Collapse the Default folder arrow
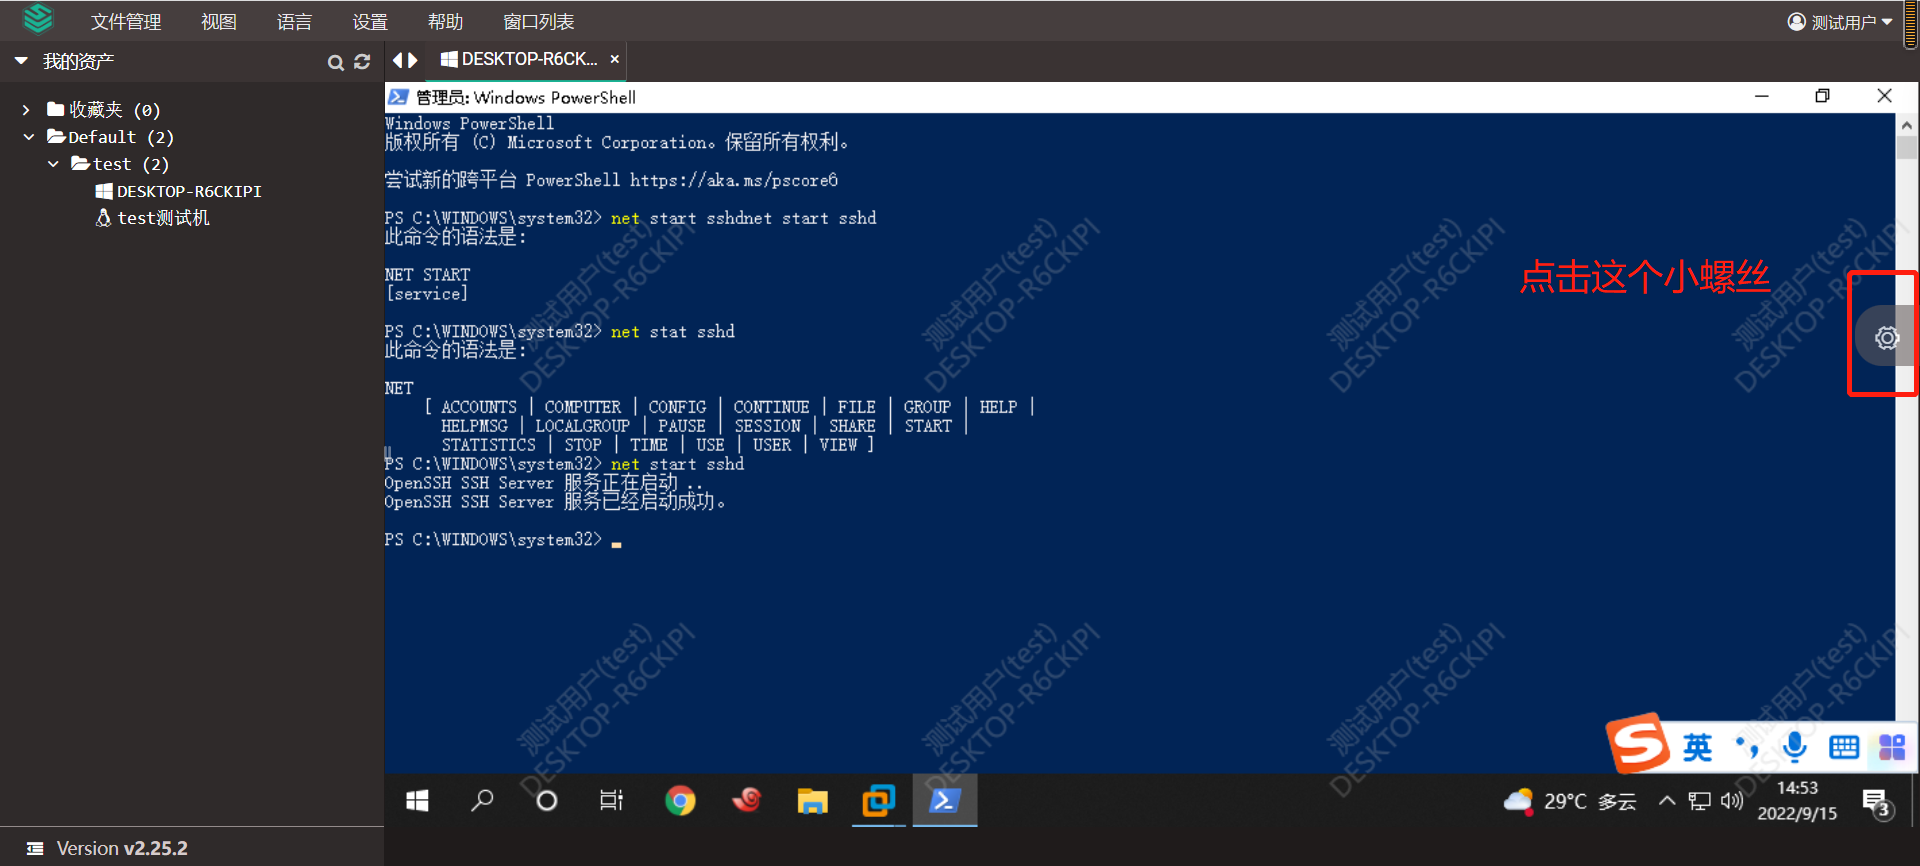Screen dimensions: 1920x866 point(28,137)
